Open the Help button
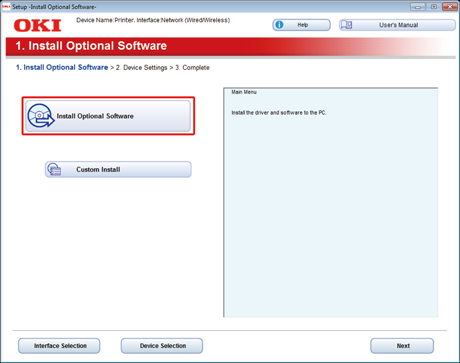This screenshot has width=460, height=363. (302, 25)
